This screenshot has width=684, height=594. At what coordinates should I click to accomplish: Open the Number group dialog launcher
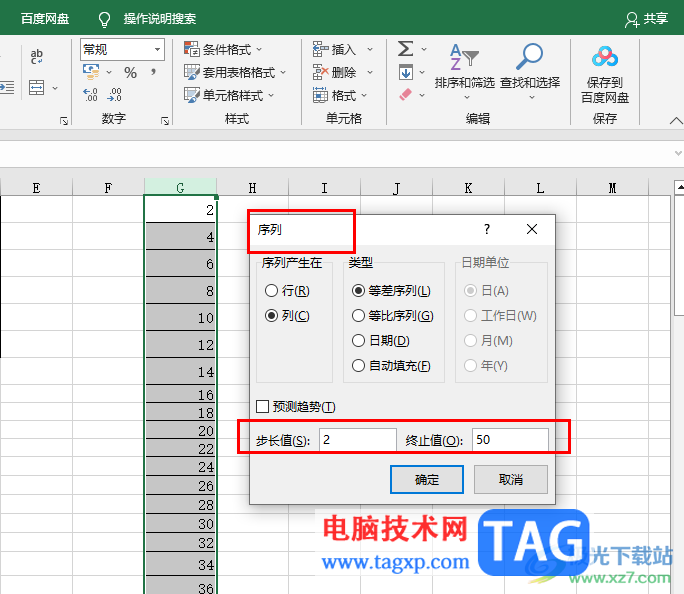(165, 121)
